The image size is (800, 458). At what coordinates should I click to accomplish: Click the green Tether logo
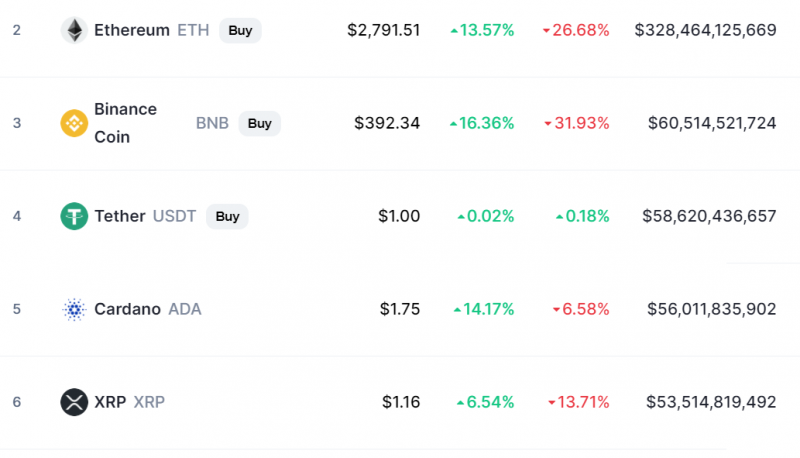coord(74,216)
